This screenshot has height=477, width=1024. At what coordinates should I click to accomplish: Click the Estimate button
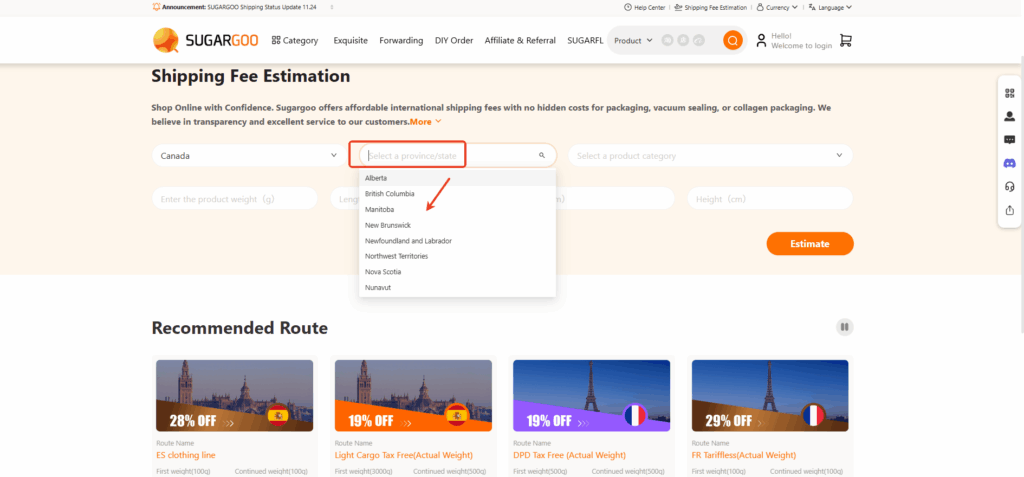810,244
